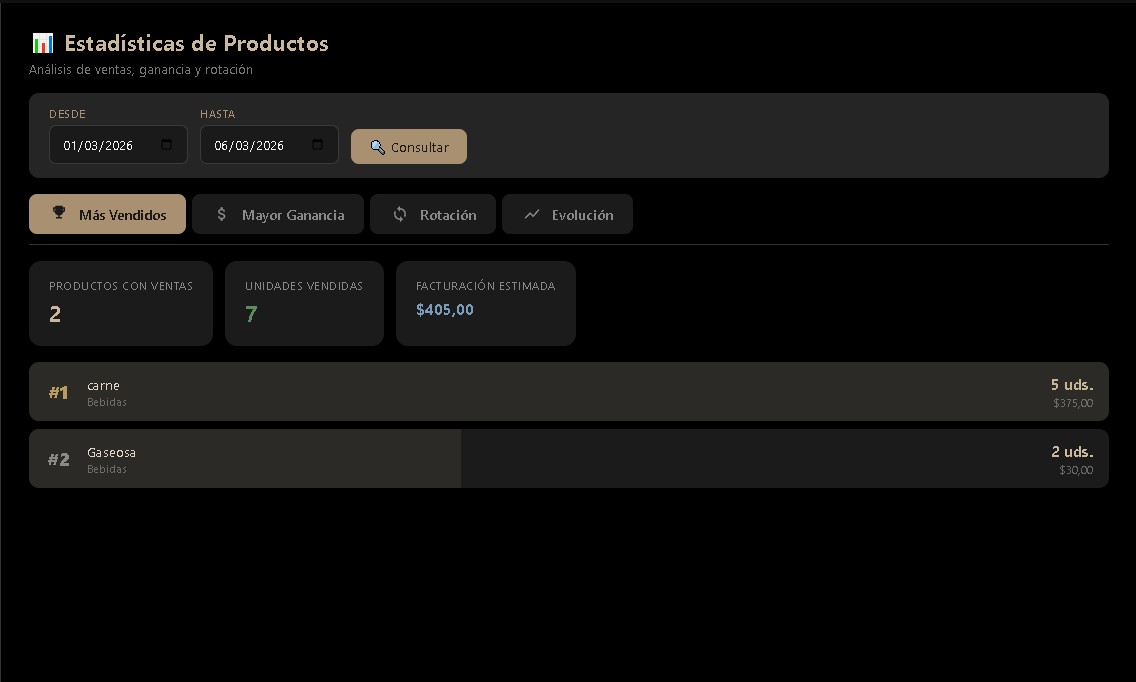Screen dimensions: 1136x682
Task: Click the trend line Evolución icon
Action: (532, 214)
